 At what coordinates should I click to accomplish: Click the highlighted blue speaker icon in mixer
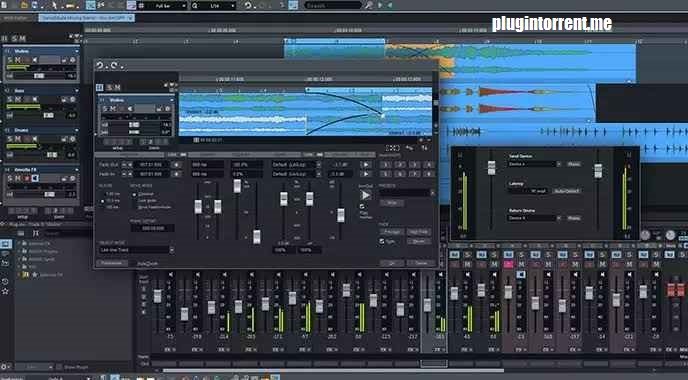(x=521, y=274)
